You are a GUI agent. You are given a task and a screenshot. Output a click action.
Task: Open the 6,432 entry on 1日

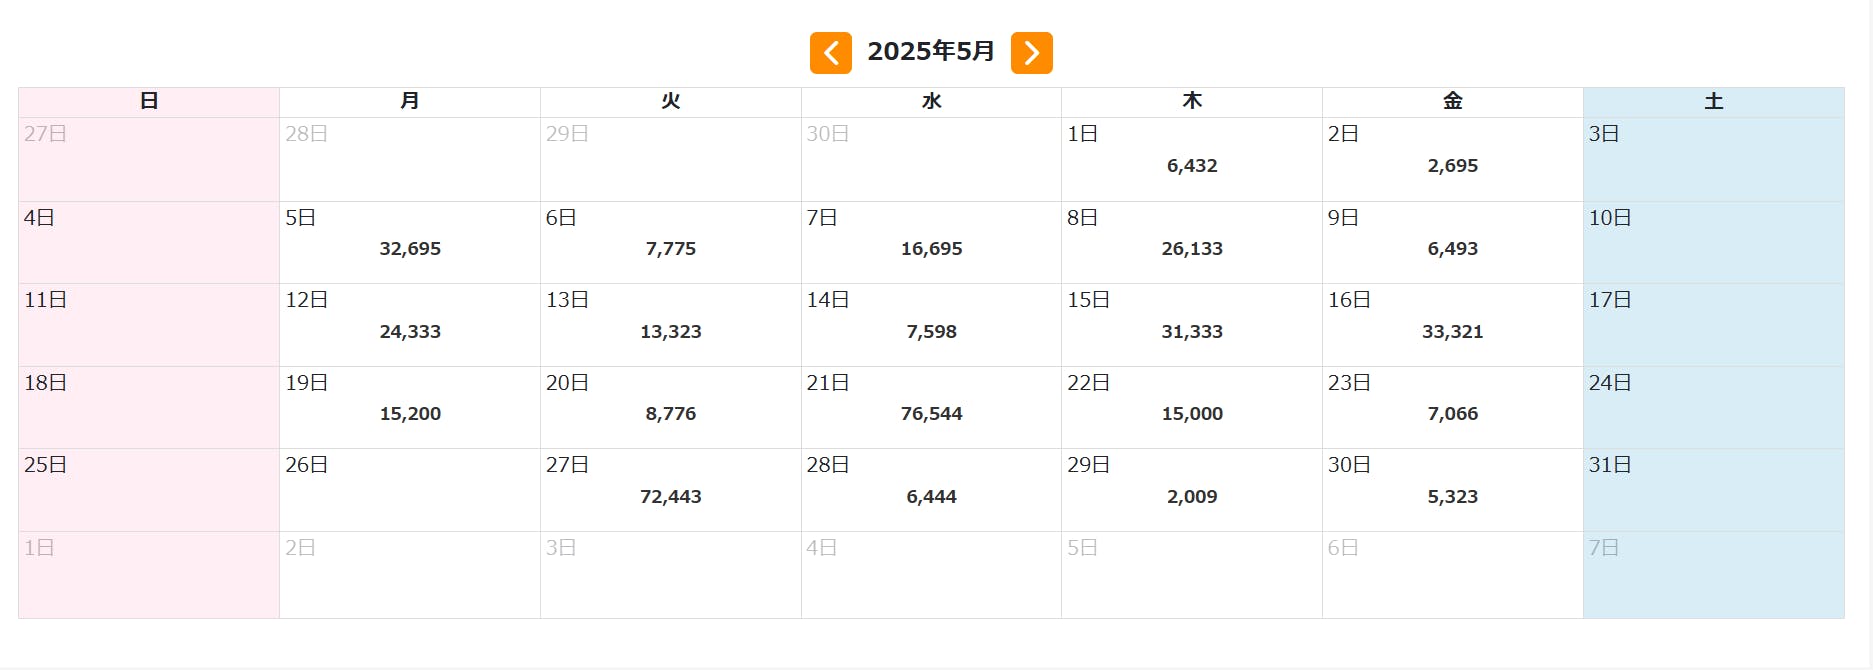click(1191, 166)
